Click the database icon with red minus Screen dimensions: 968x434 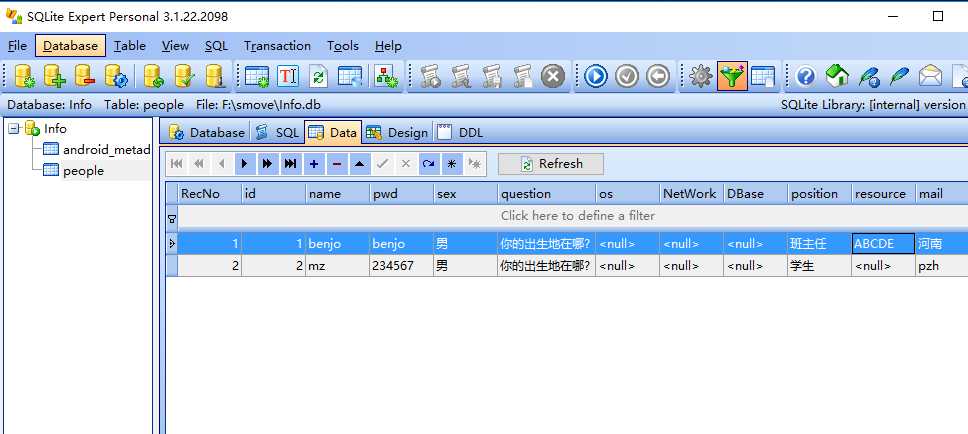pos(85,77)
